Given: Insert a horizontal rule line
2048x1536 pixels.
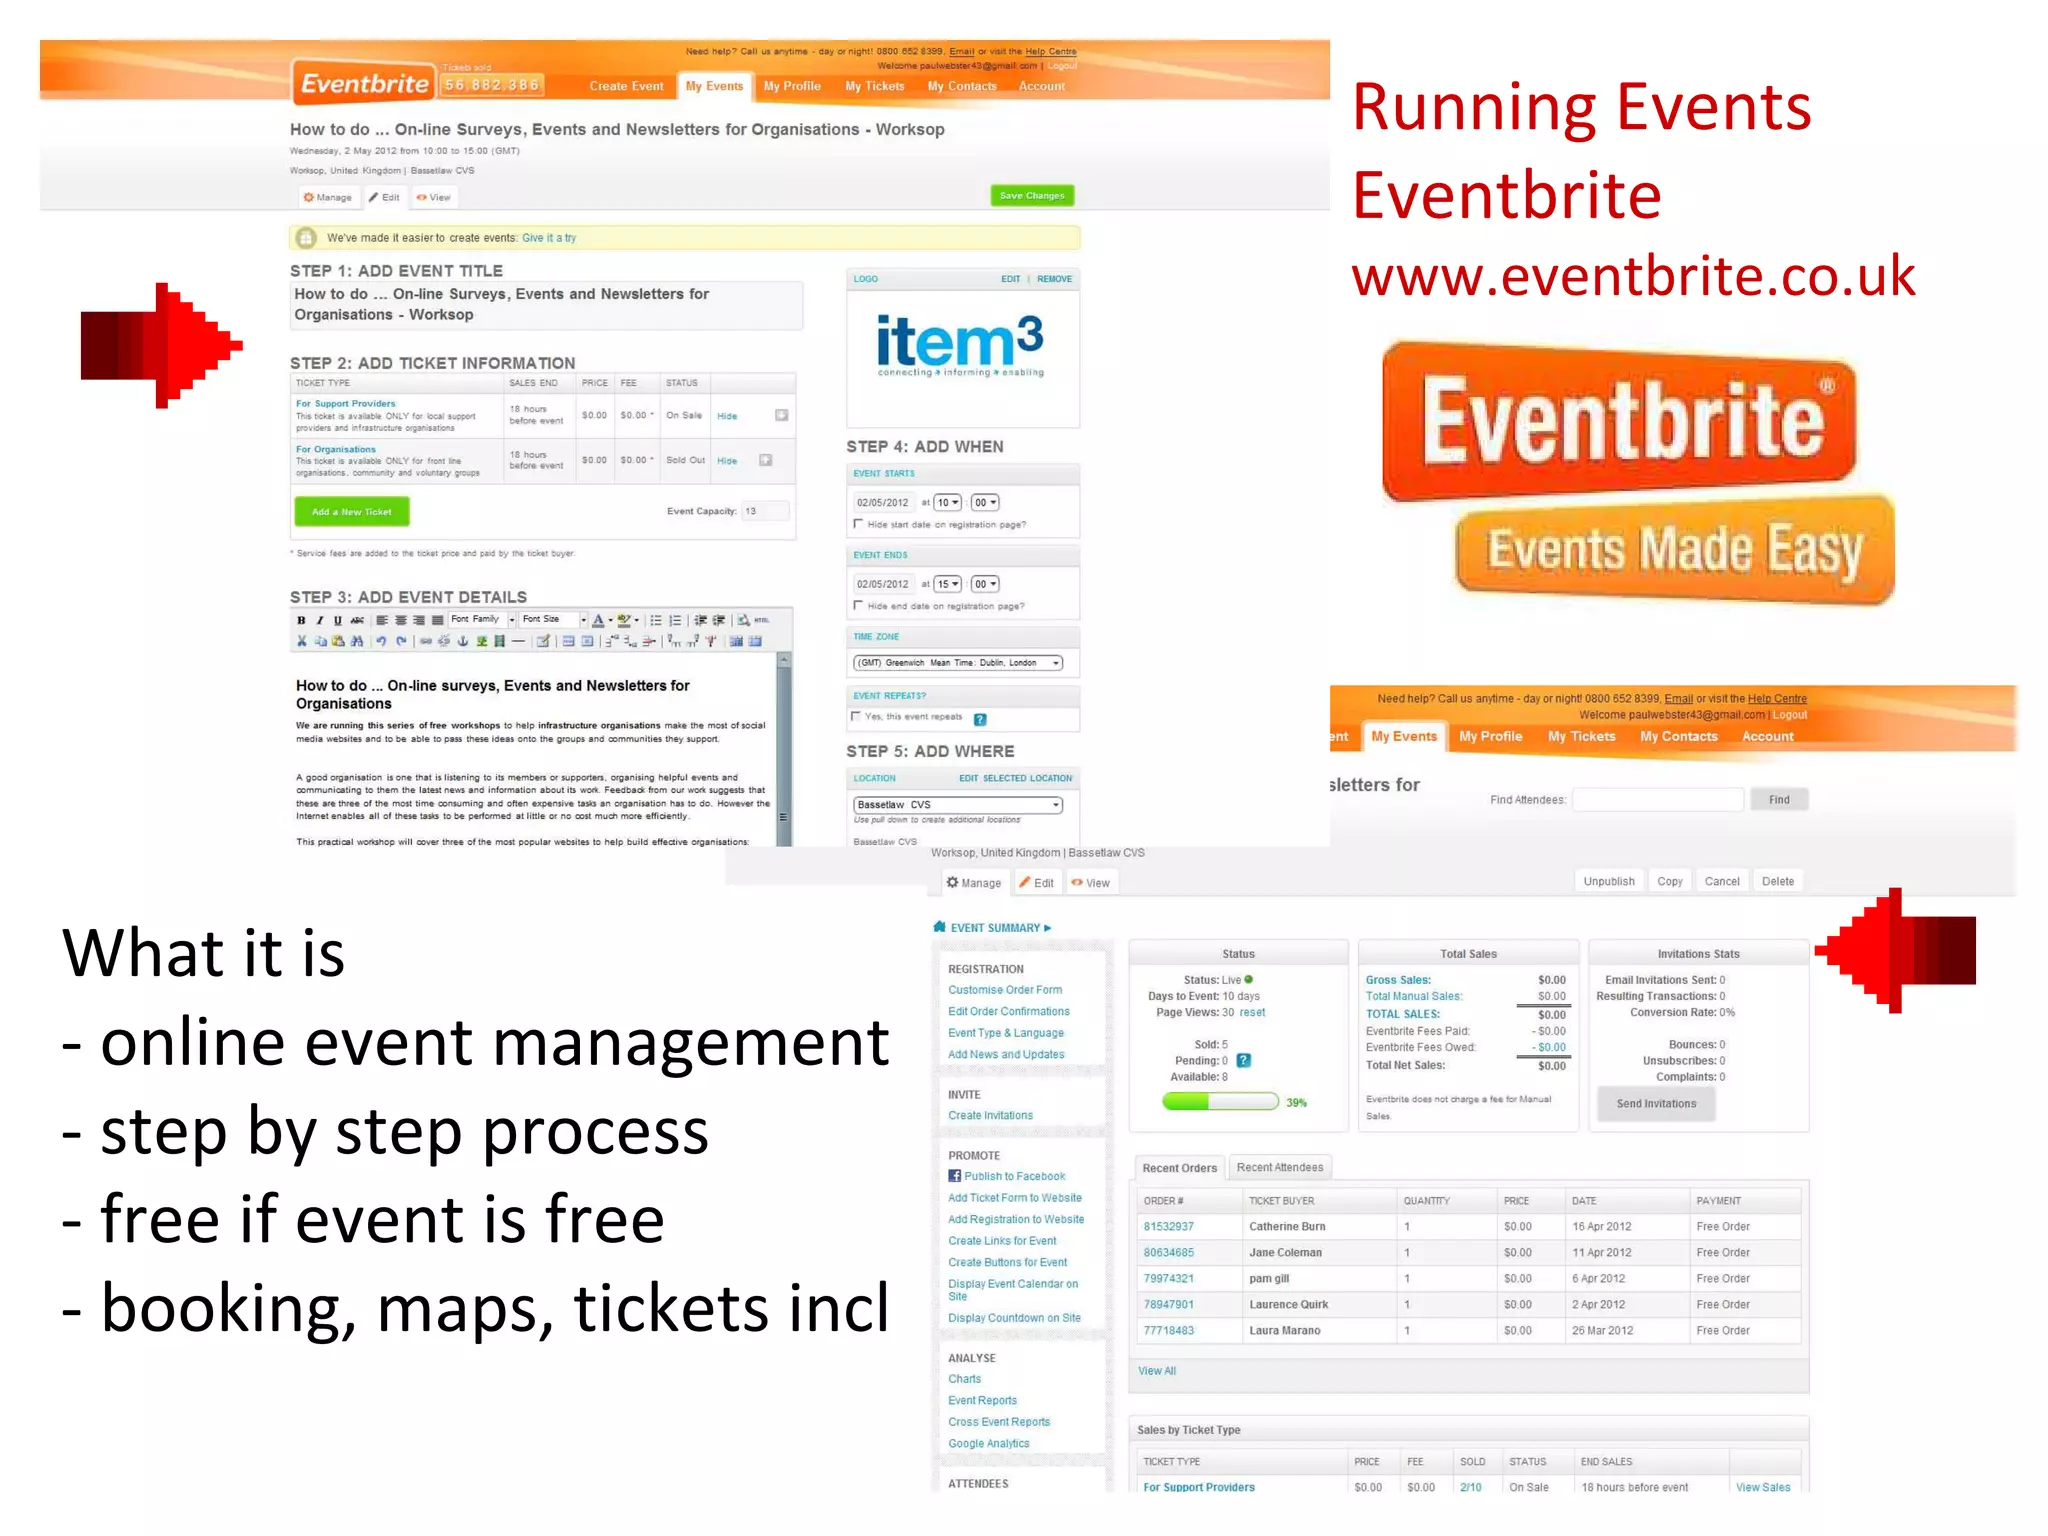Looking at the screenshot, I should pos(518,641).
